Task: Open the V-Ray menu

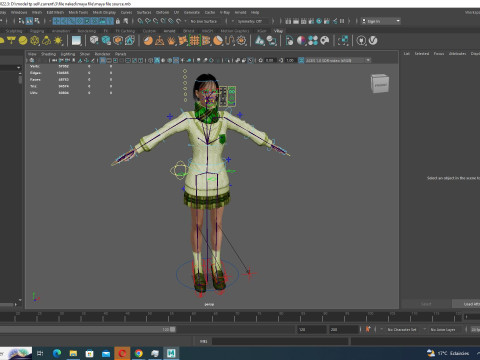Action: point(225,12)
